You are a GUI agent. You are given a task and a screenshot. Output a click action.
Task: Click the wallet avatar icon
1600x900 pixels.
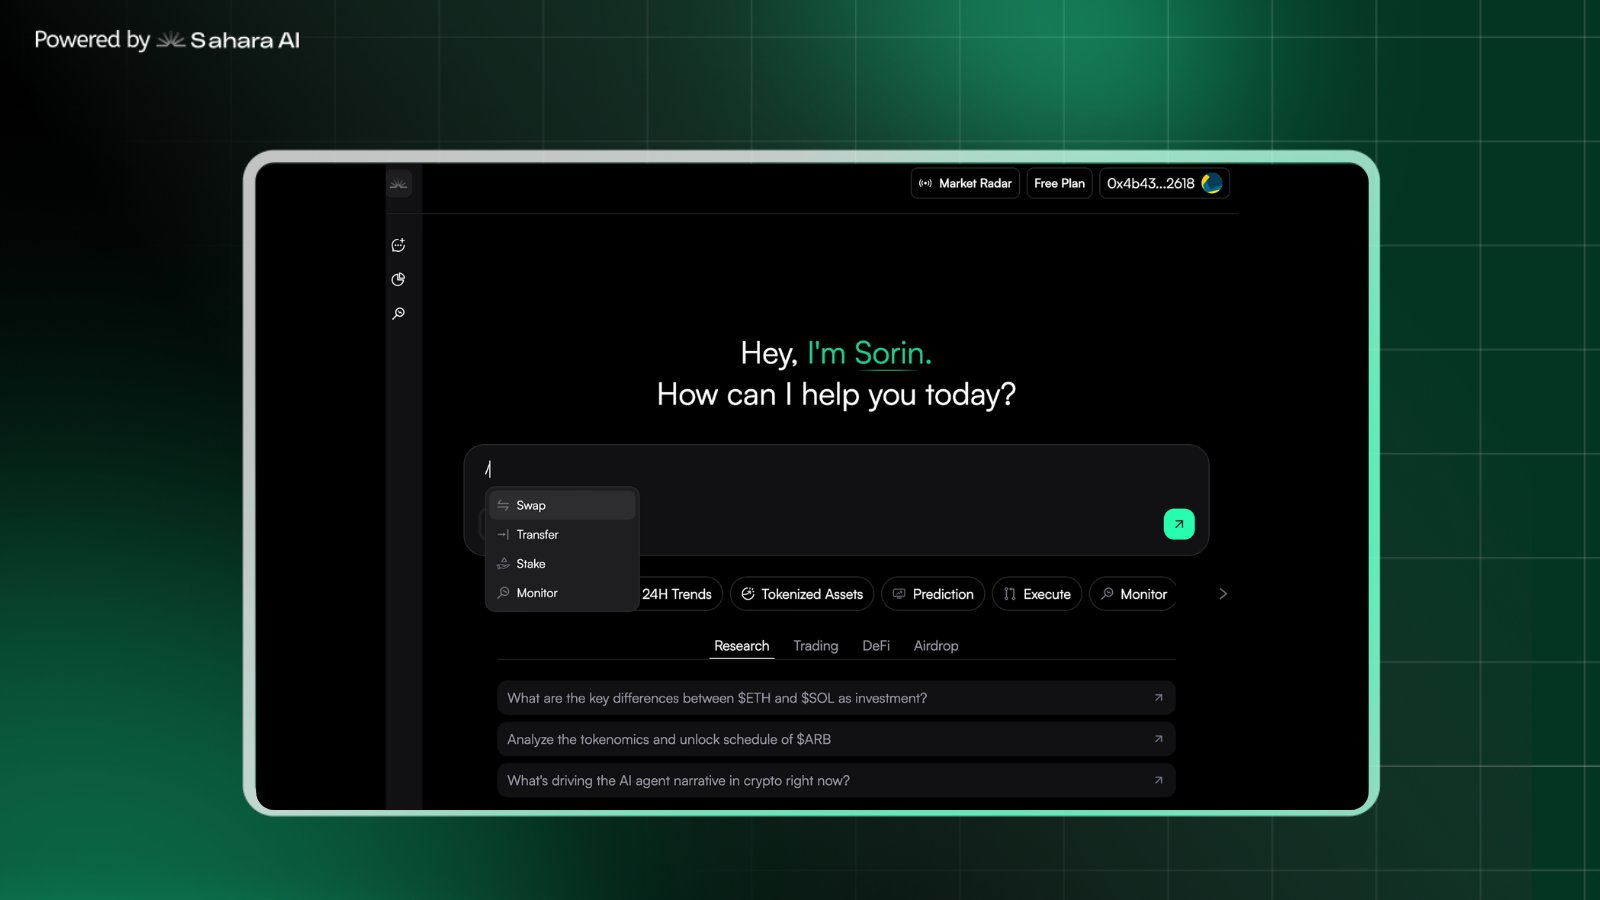click(x=1212, y=183)
